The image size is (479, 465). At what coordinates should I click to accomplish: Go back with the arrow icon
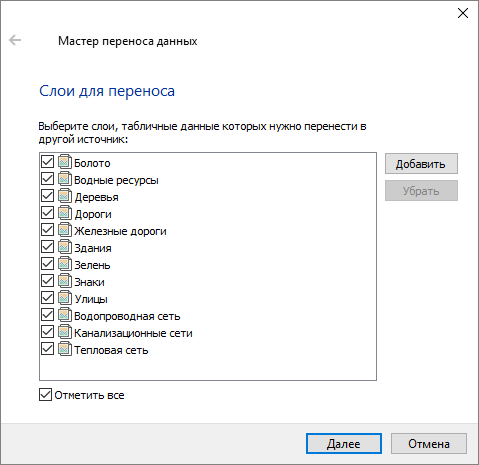click(15, 40)
